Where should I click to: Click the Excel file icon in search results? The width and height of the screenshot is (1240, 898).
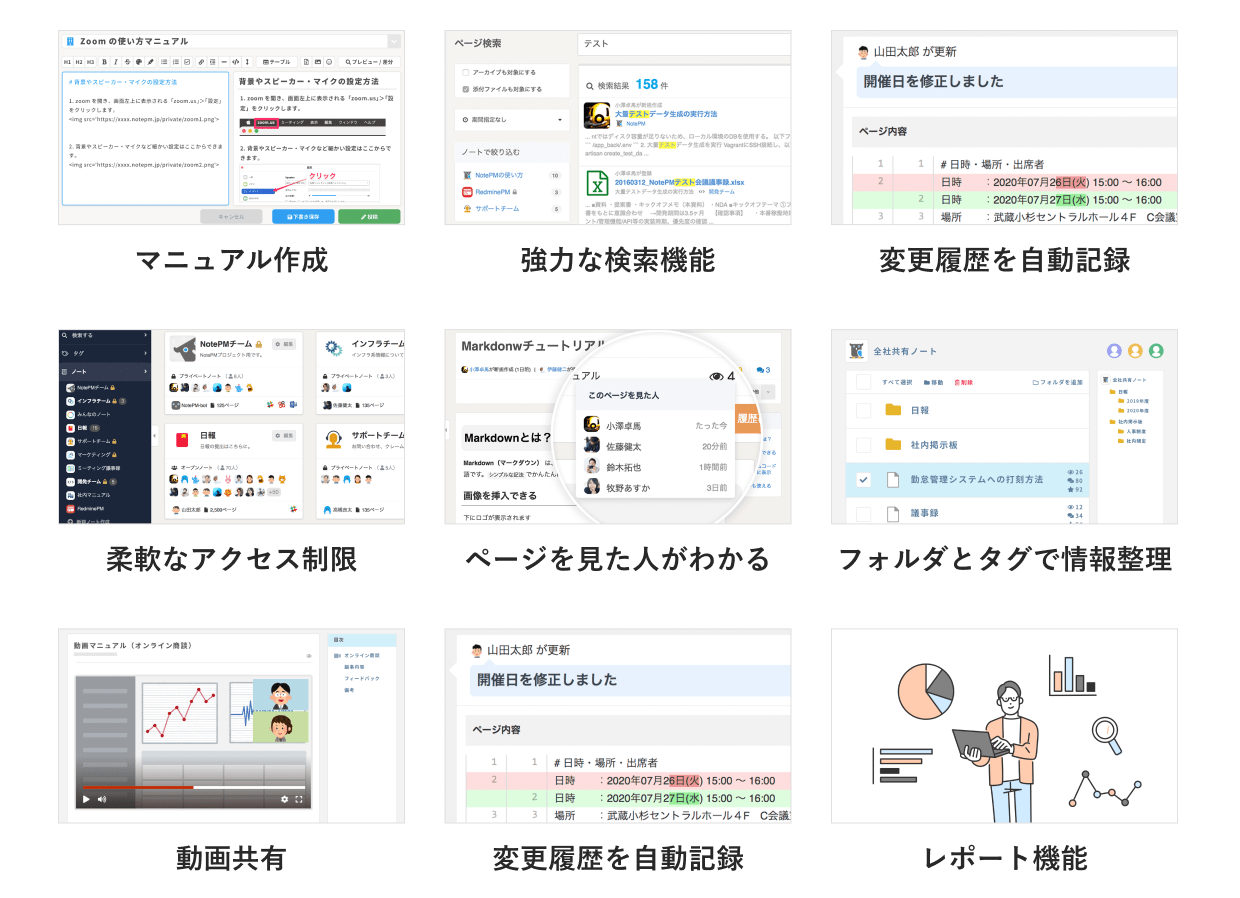597,184
